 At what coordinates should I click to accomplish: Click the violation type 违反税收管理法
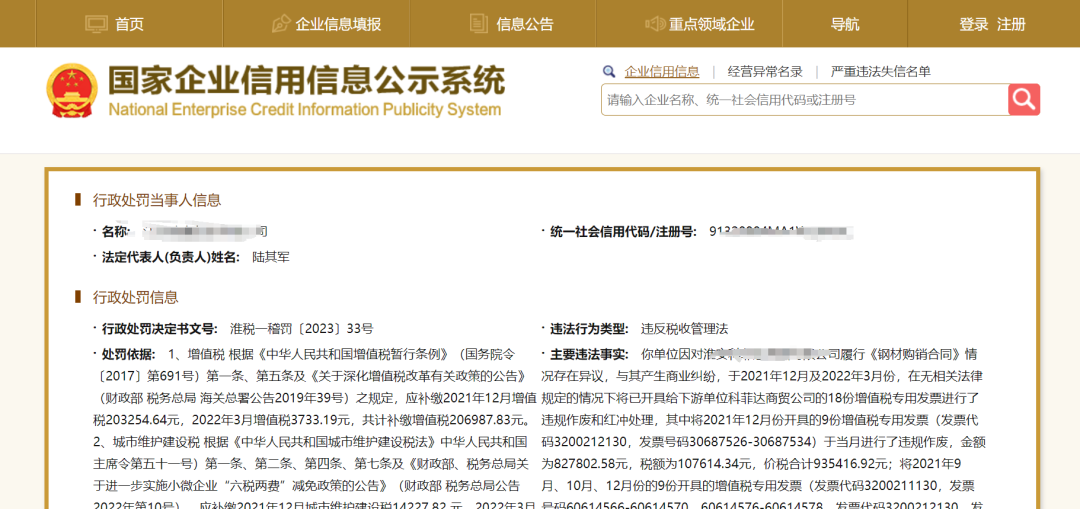(x=684, y=329)
